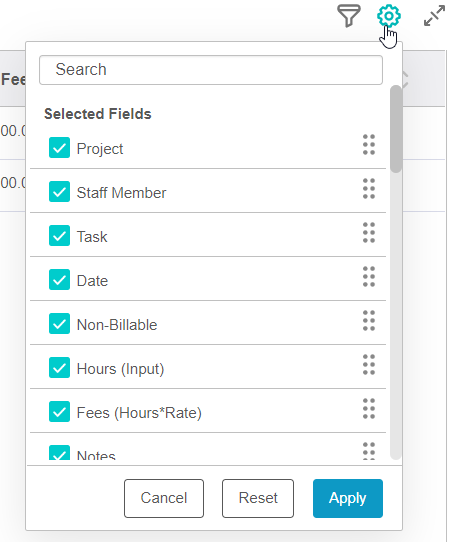Click the Selected Fields heading
The width and height of the screenshot is (453, 542).
tap(98, 114)
